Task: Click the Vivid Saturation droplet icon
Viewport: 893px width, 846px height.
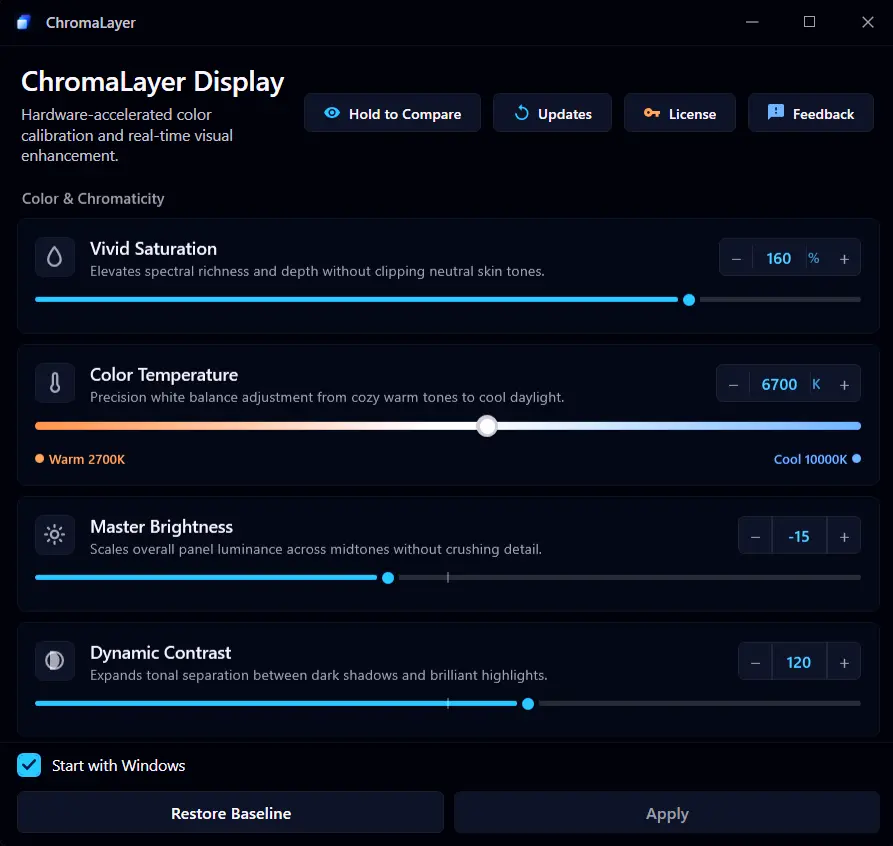Action: pos(55,257)
